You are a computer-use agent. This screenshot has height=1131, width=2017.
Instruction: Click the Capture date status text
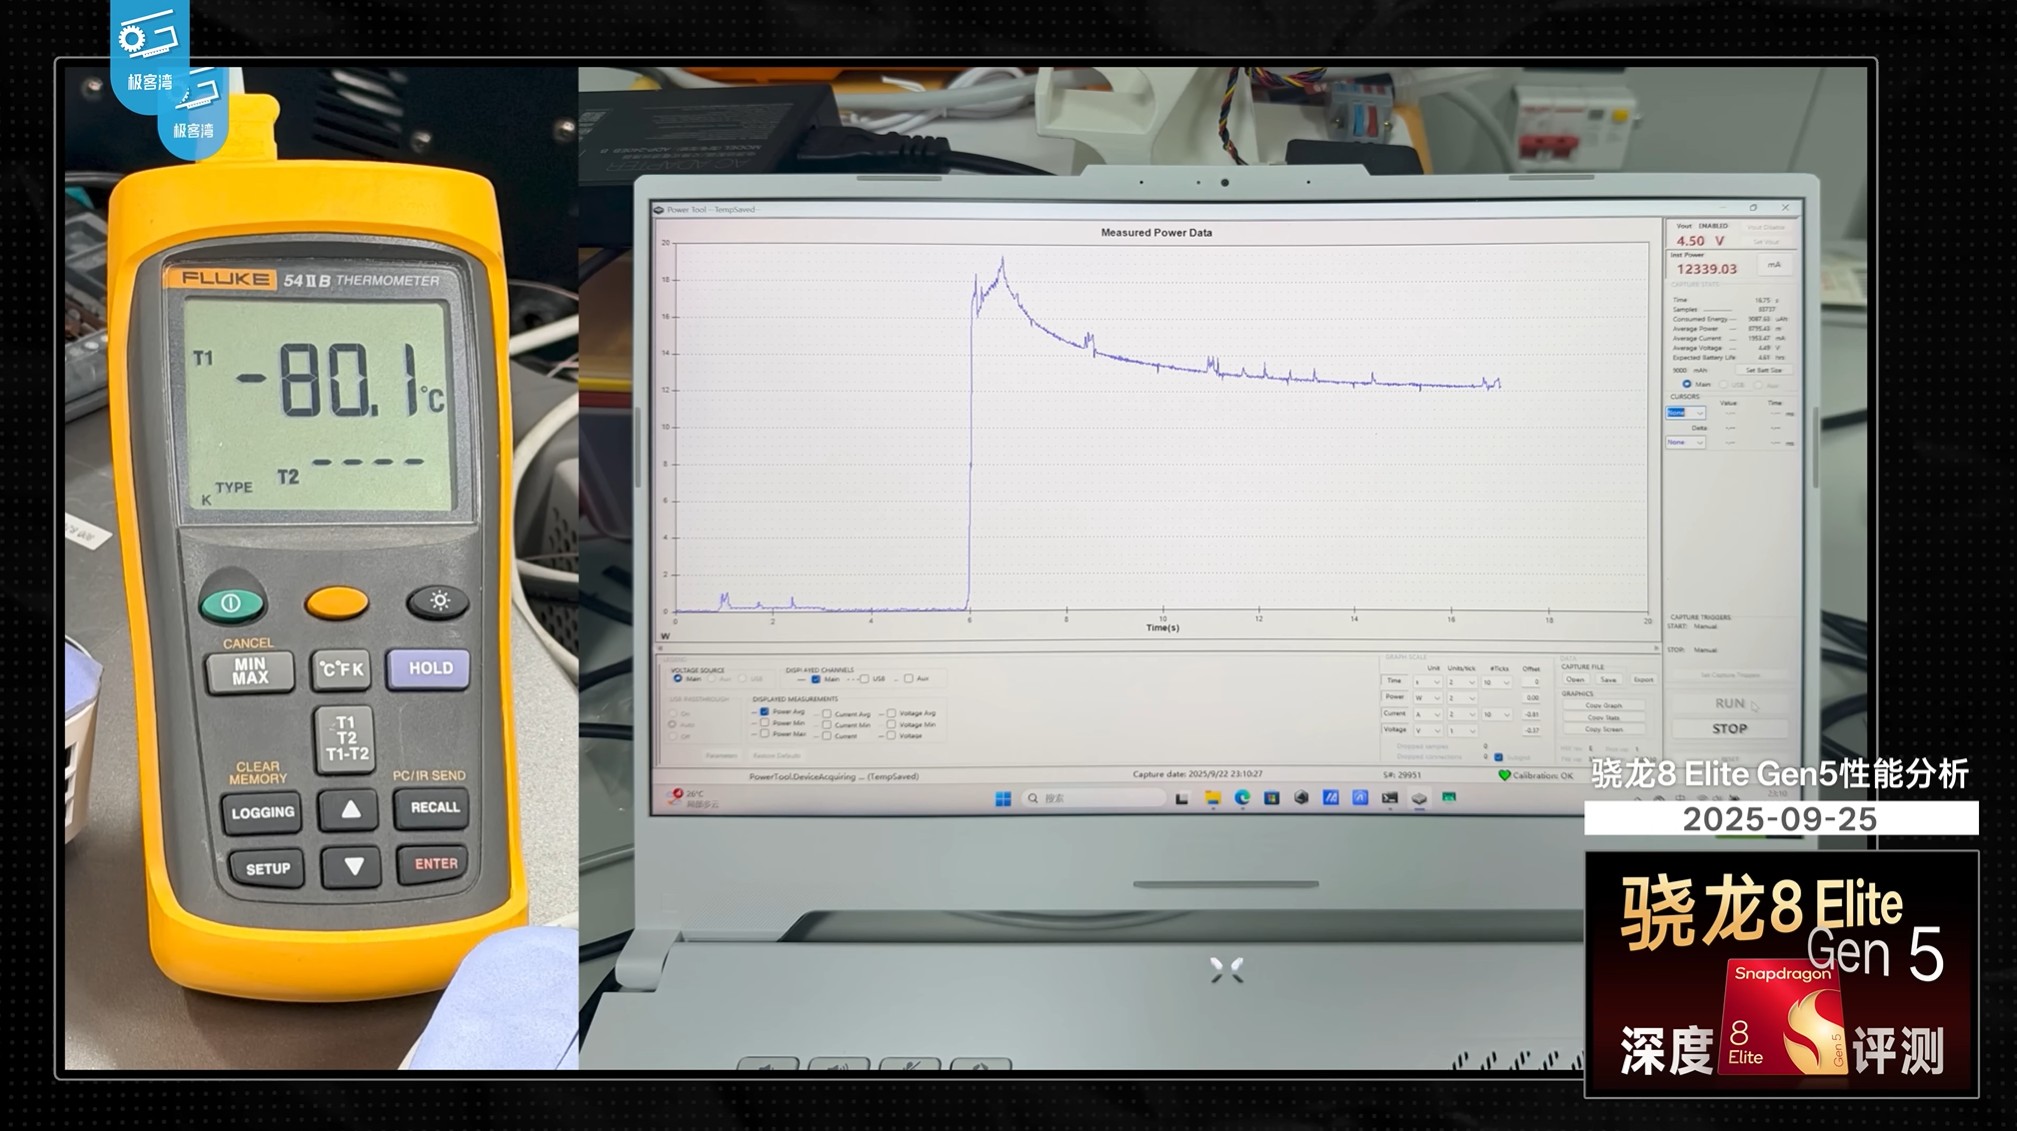click(x=1197, y=774)
